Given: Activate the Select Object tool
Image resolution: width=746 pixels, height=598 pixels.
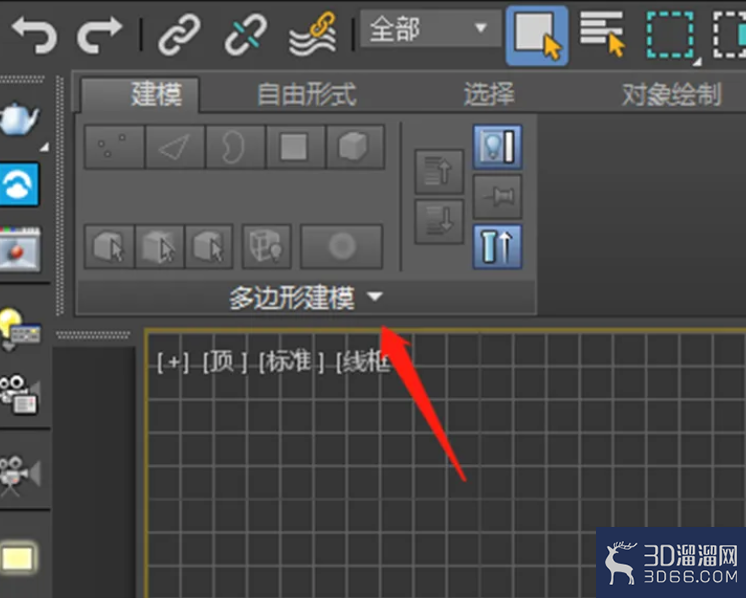Looking at the screenshot, I should 537,36.
